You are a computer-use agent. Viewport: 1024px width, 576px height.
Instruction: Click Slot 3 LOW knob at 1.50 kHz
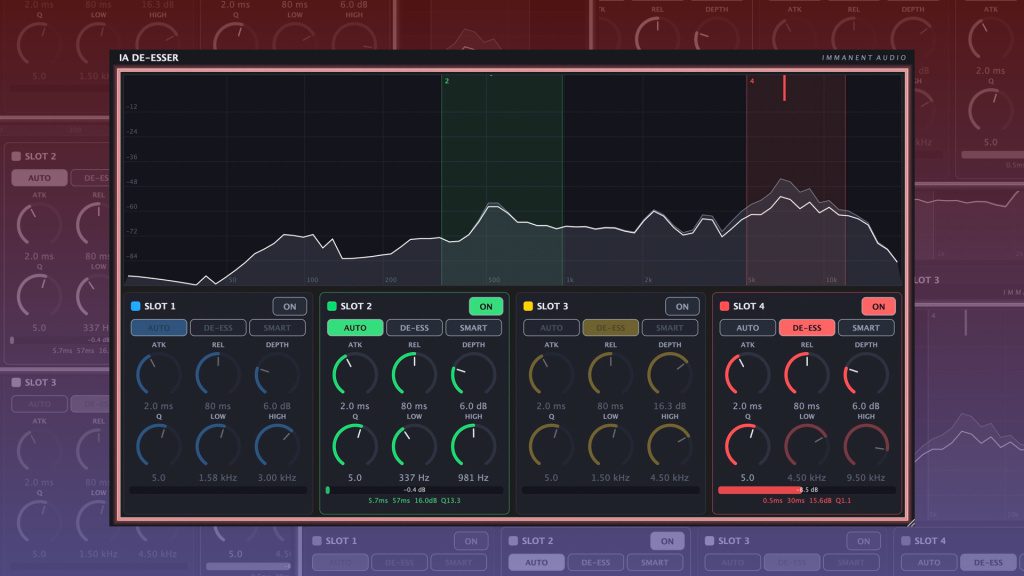point(611,446)
